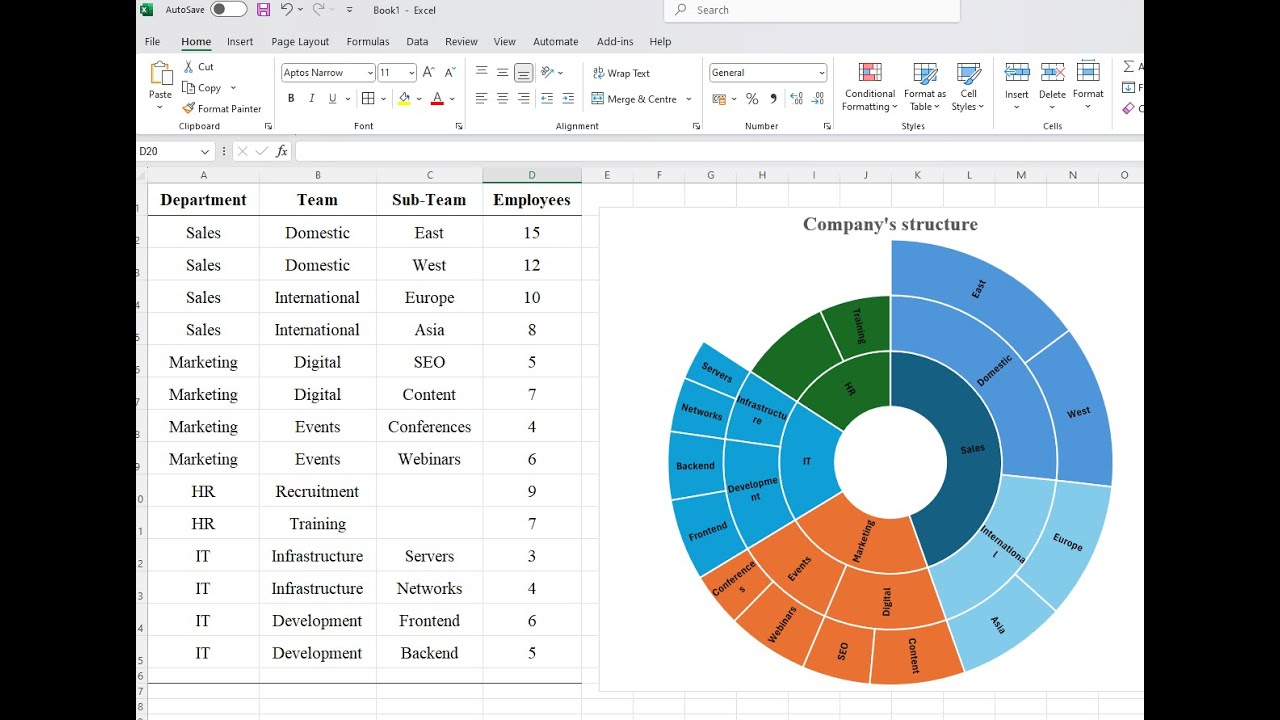Click the Save icon in title bar
This screenshot has width=1280, height=720.
(263, 10)
